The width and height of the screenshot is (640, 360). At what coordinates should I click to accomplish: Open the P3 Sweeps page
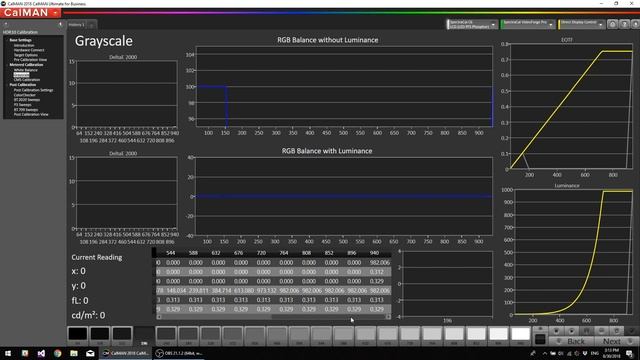pyautogui.click(x=22, y=105)
